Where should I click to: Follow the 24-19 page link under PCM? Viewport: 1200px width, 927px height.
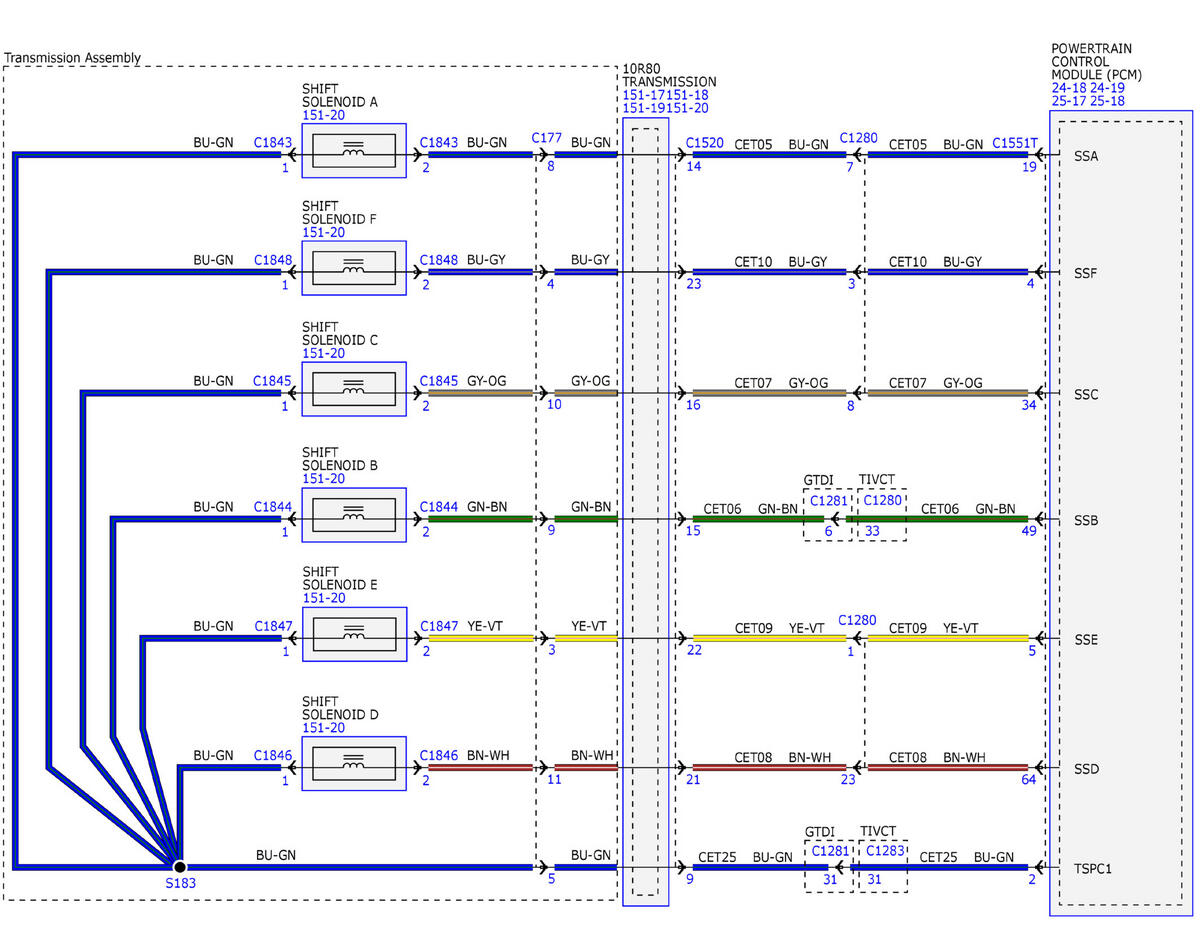pyautogui.click(x=1106, y=88)
